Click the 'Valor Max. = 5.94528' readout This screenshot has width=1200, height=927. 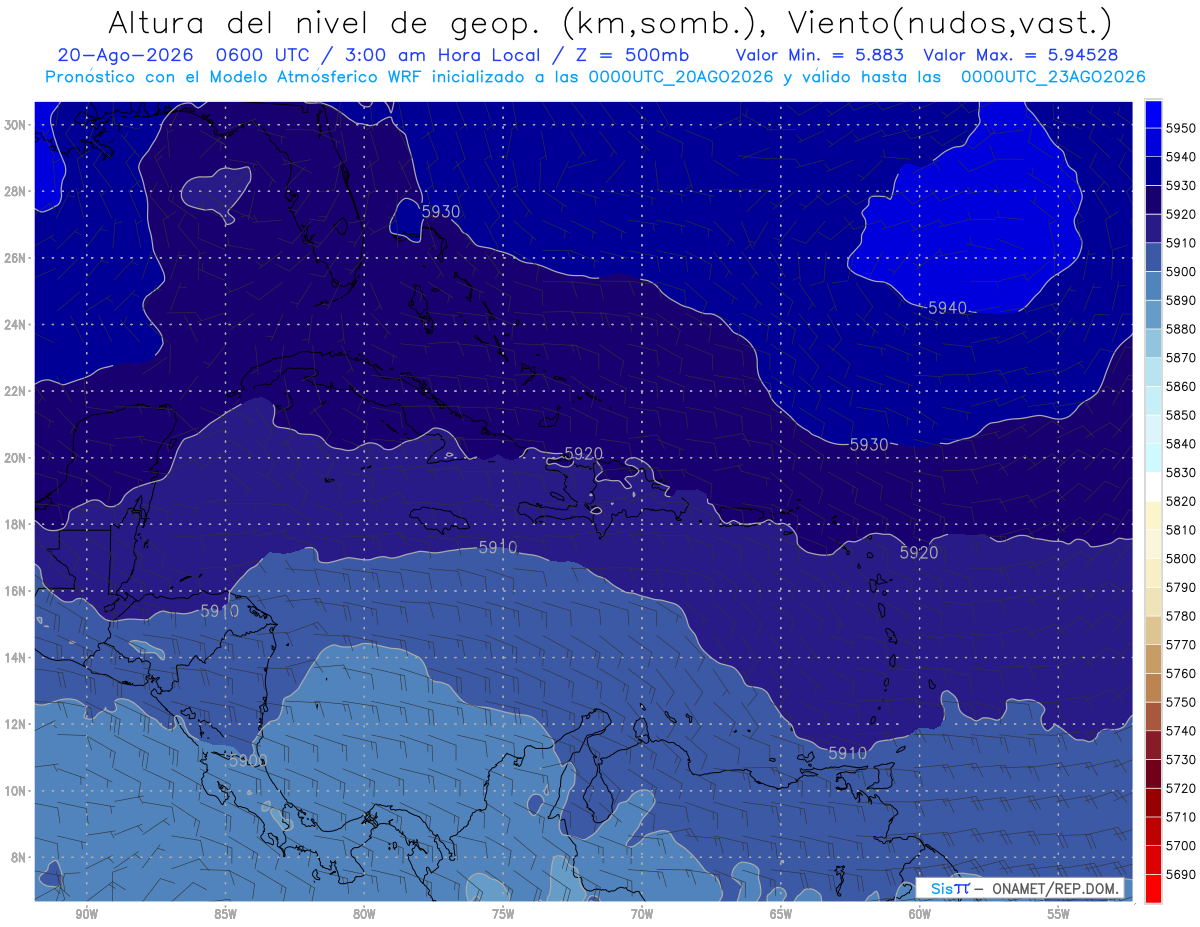coord(1021,55)
